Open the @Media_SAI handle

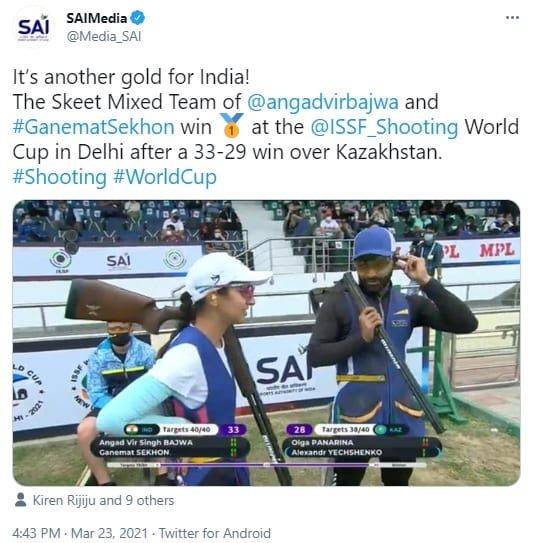pos(104,37)
